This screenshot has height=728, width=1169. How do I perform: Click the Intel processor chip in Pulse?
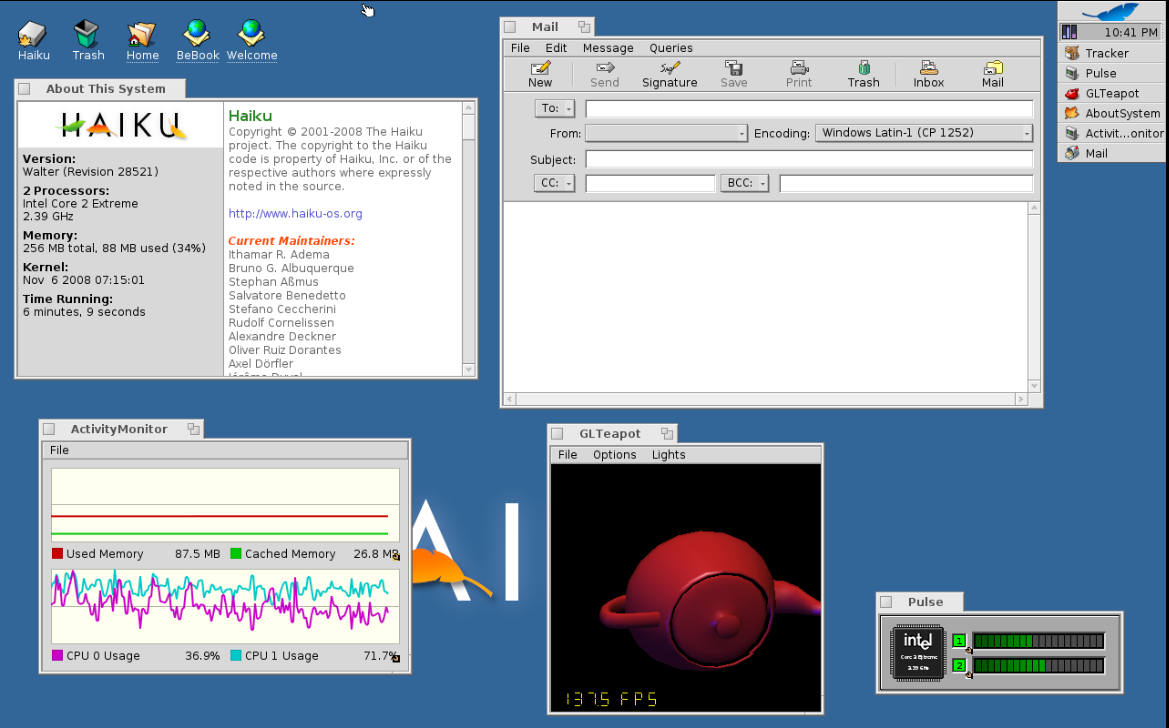pos(917,652)
